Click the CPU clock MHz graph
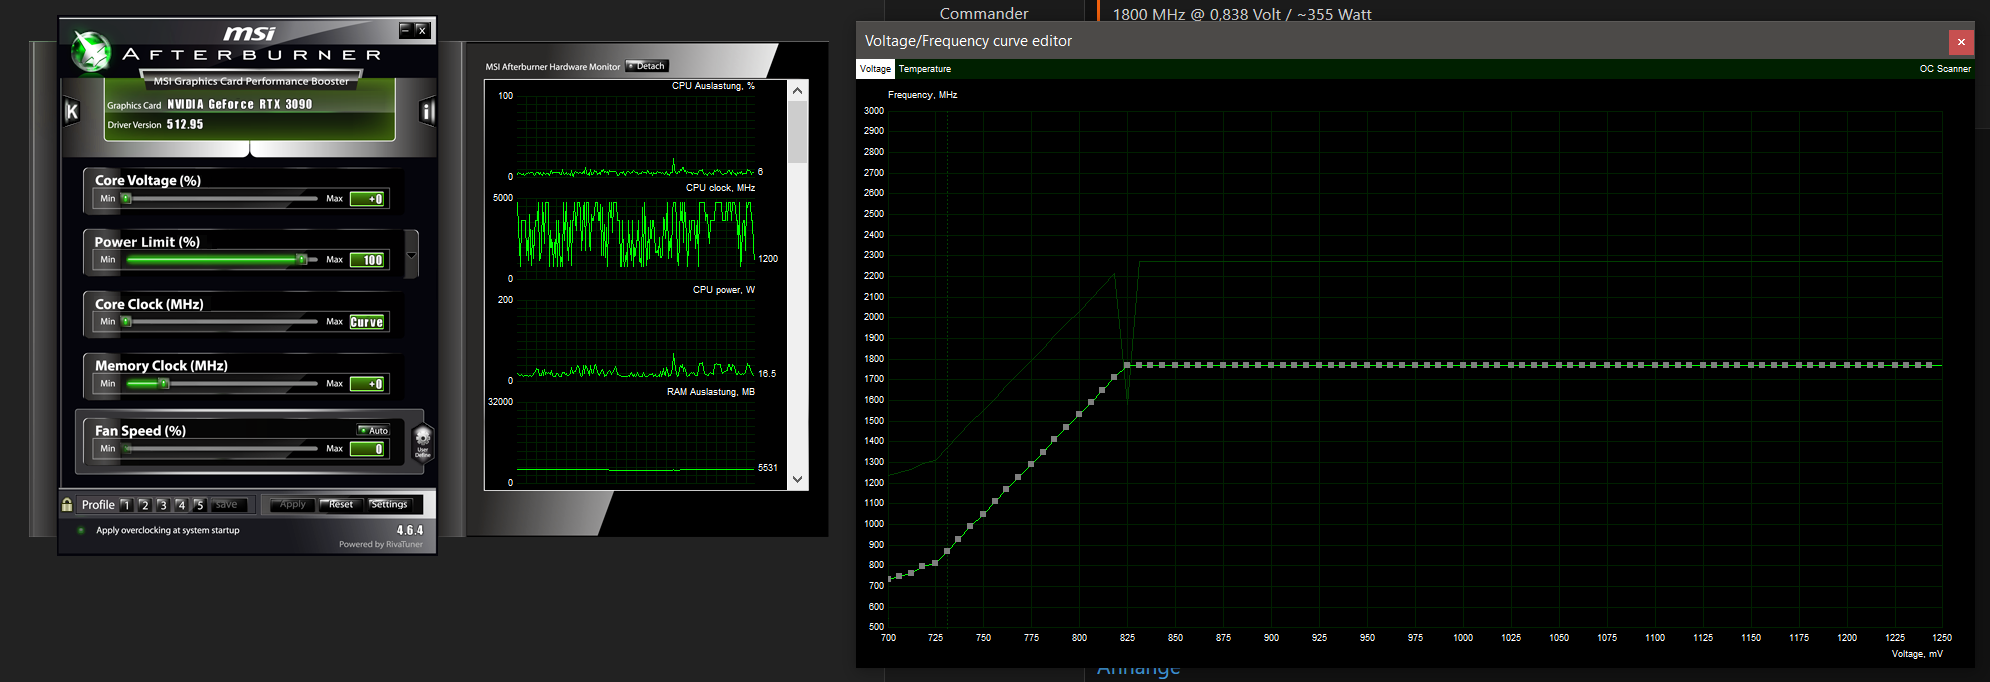This screenshot has height=682, width=1990. pos(635,238)
